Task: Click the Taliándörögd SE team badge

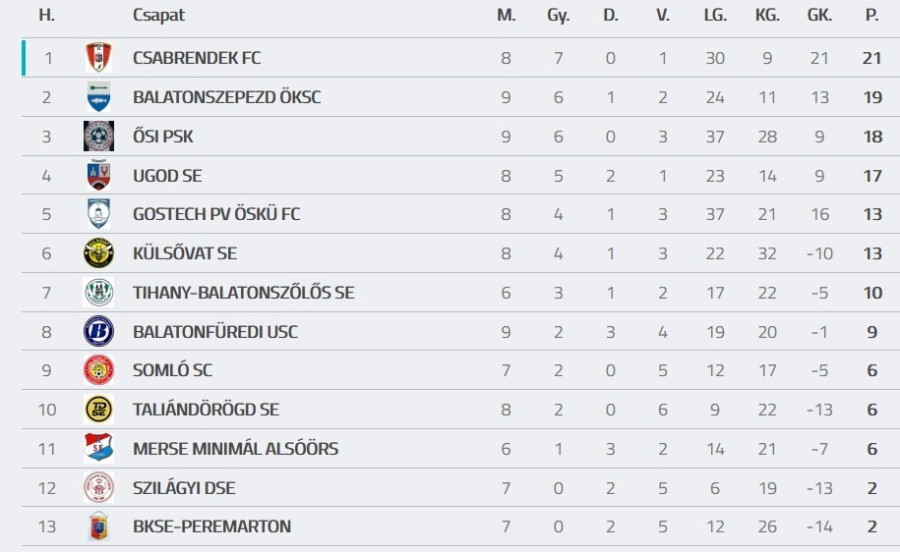Action: [x=98, y=409]
